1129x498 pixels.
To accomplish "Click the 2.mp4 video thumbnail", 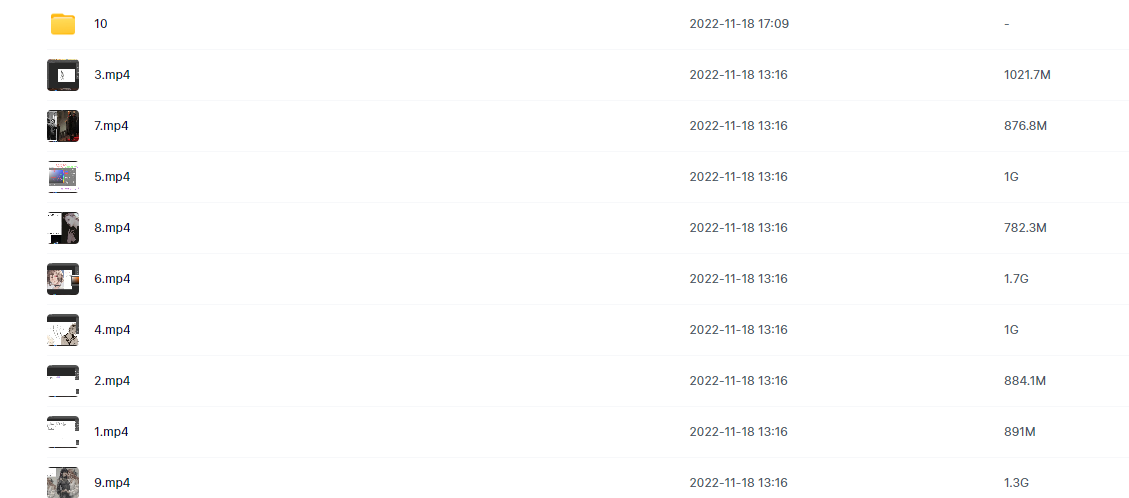I will [63, 381].
